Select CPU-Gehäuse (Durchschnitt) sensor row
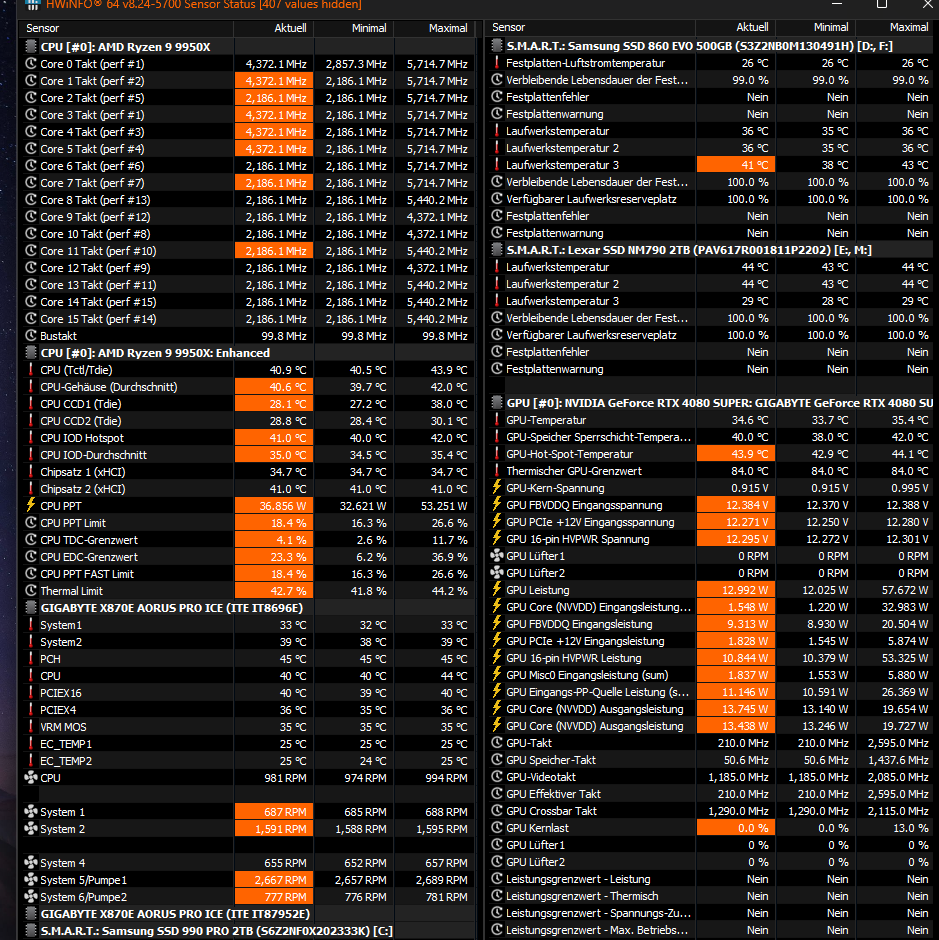Viewport: 939px width, 940px height. (247, 387)
